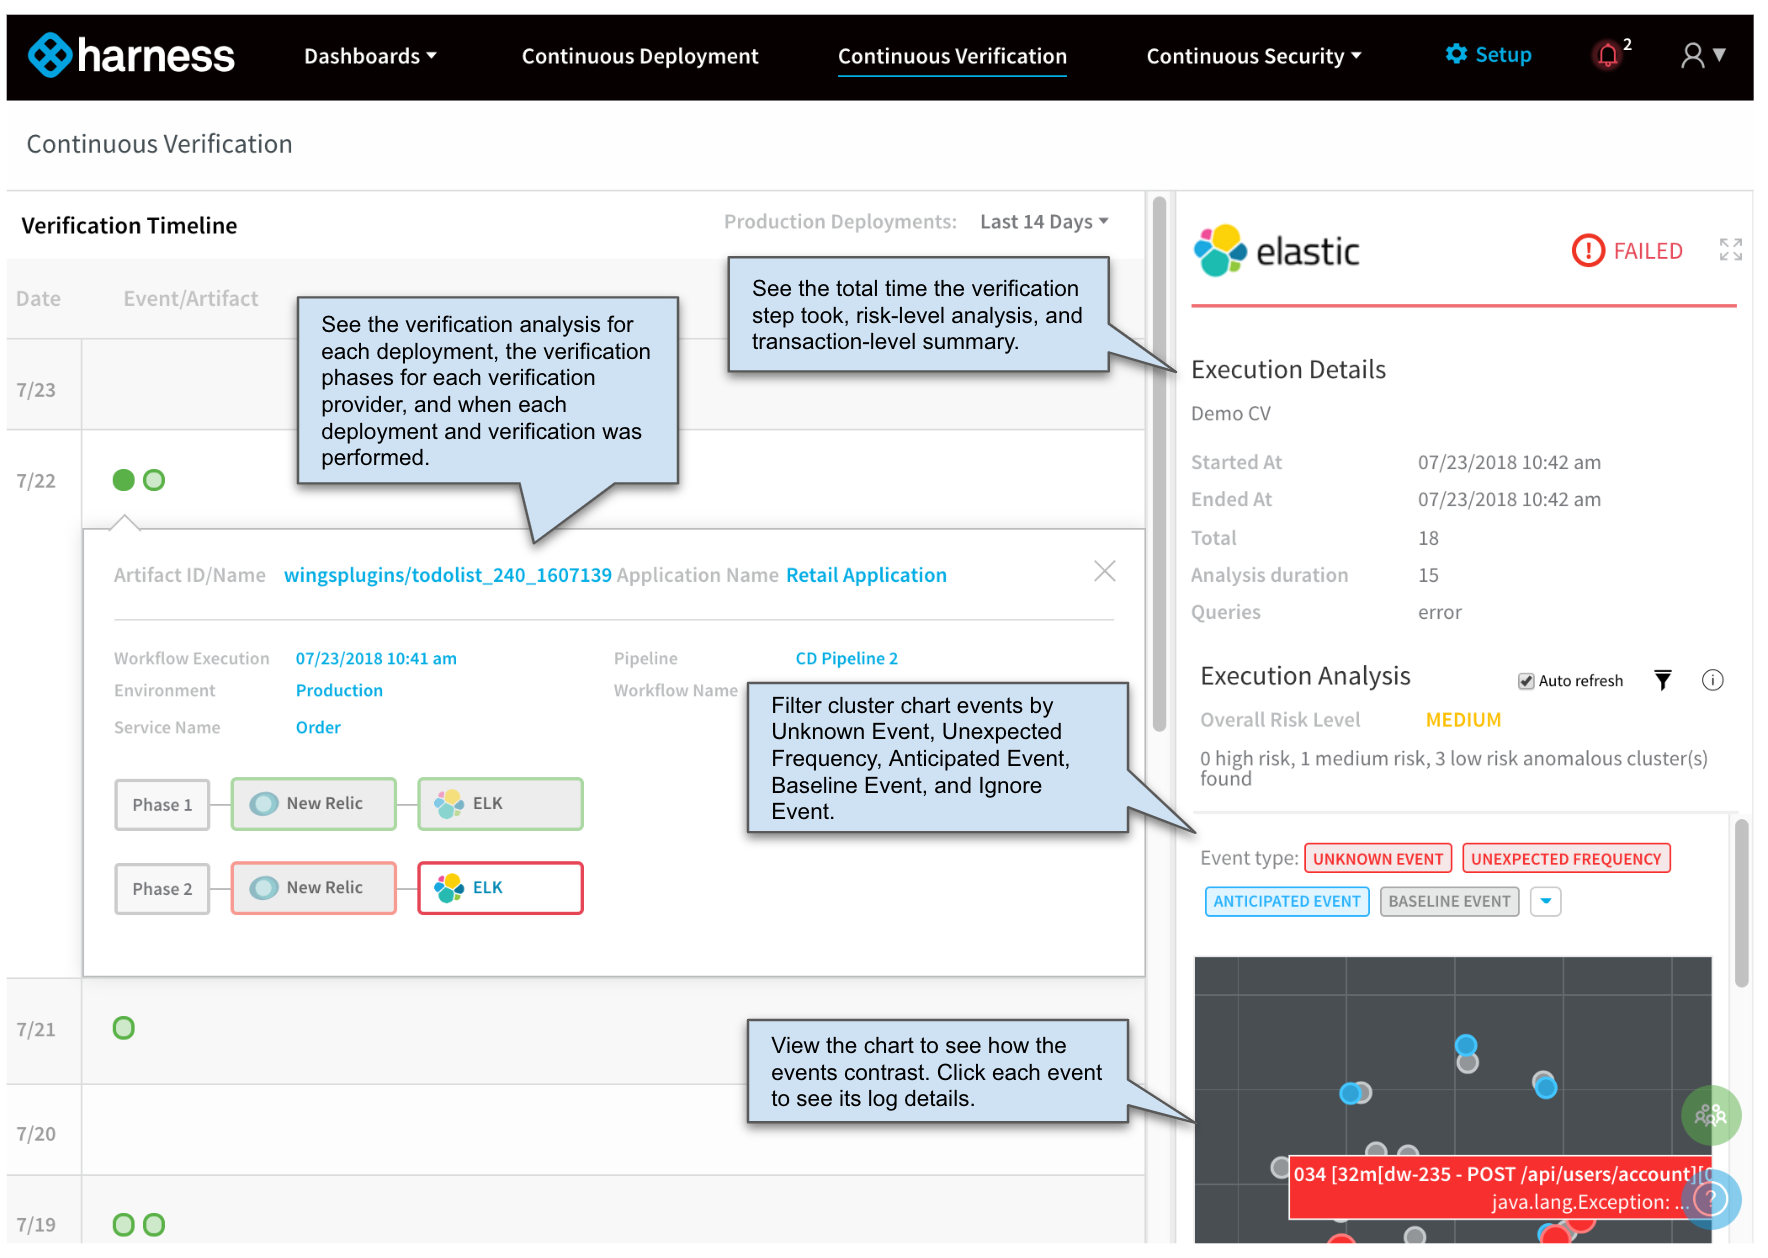
Task: Click the execution analysis scrollbar
Action: (1741, 903)
